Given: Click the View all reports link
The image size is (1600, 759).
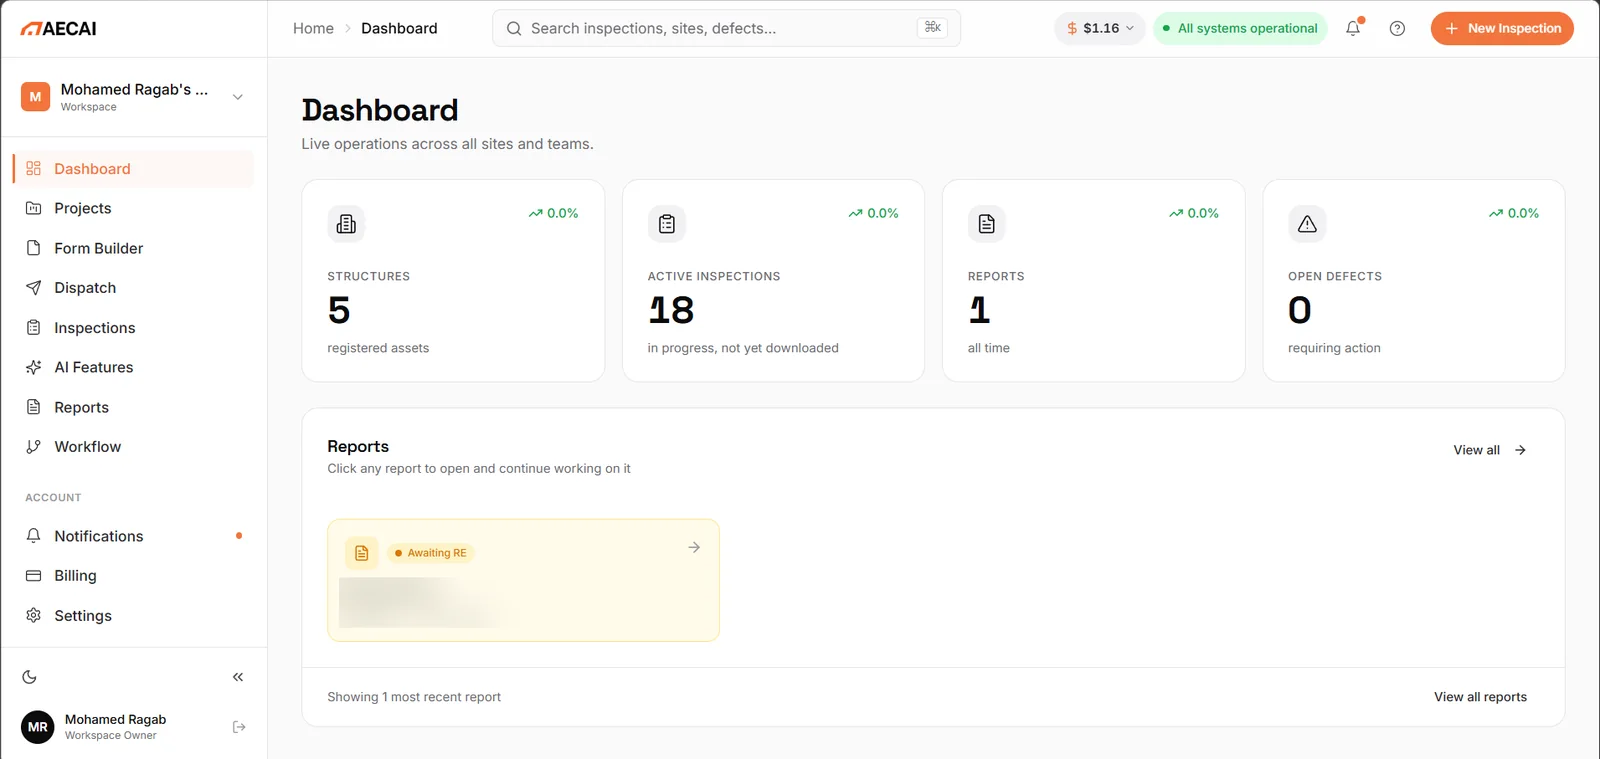Looking at the screenshot, I should (1480, 697).
